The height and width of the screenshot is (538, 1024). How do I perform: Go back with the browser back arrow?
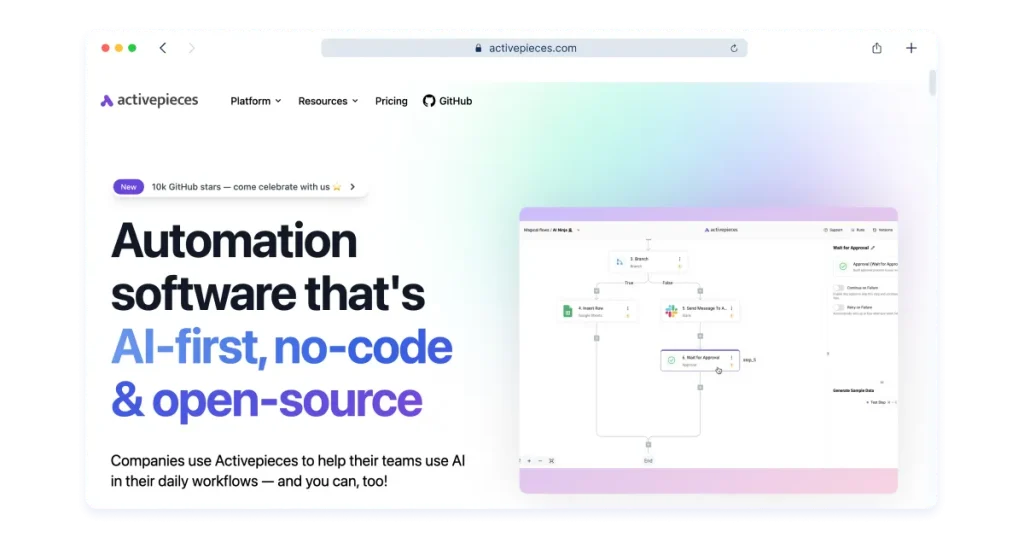163,48
